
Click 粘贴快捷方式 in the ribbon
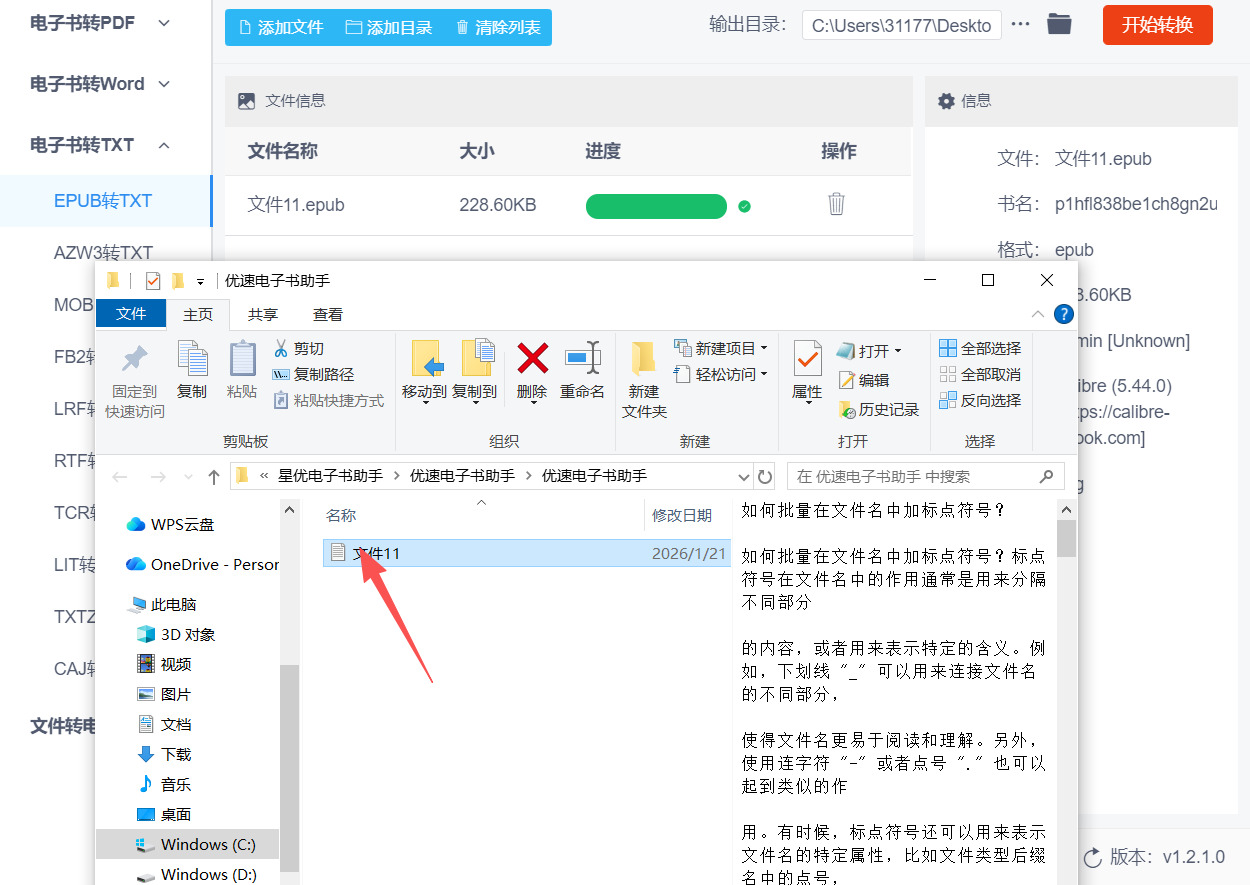click(329, 400)
